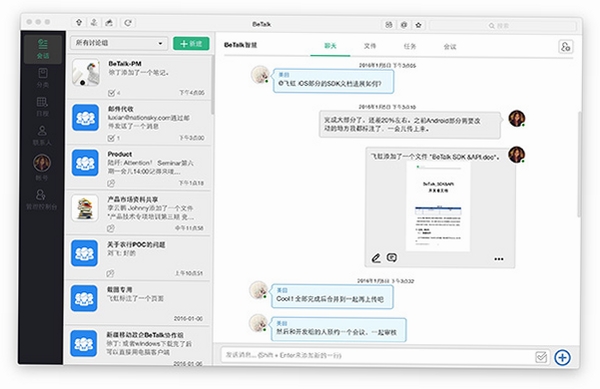The height and width of the screenshot is (389, 600).
Task: Click the iOS SDK question message bubble
Action: pos(333,81)
